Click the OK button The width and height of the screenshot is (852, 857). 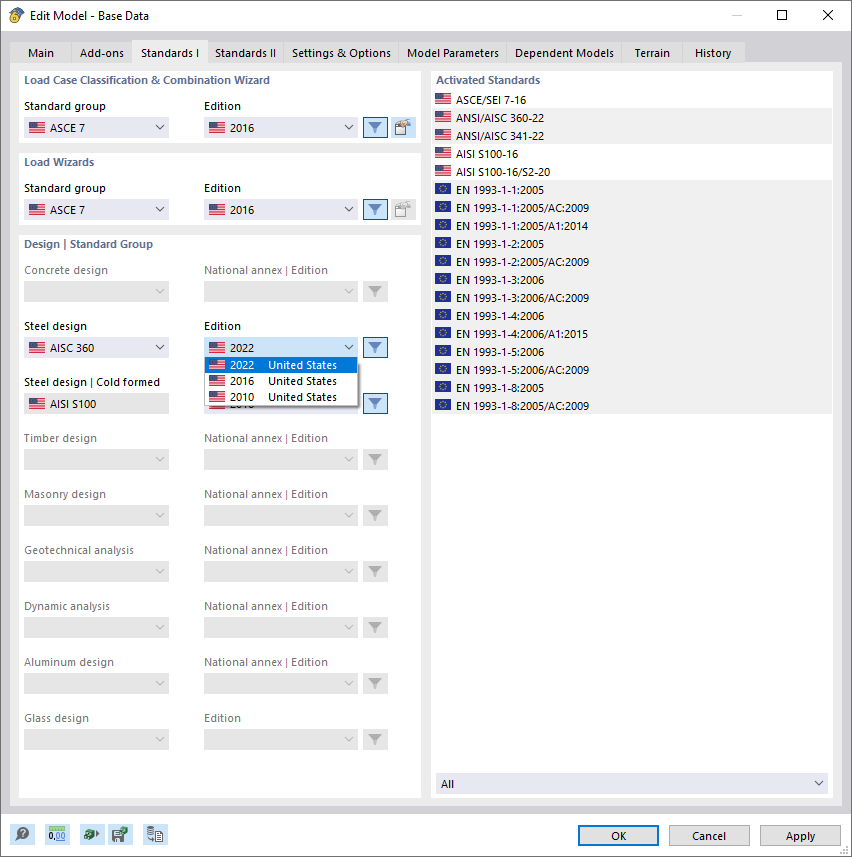point(618,836)
